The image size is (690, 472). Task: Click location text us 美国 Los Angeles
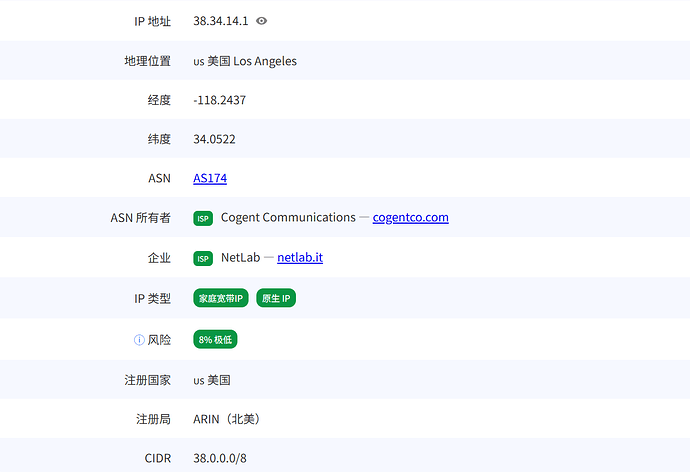tap(245, 61)
